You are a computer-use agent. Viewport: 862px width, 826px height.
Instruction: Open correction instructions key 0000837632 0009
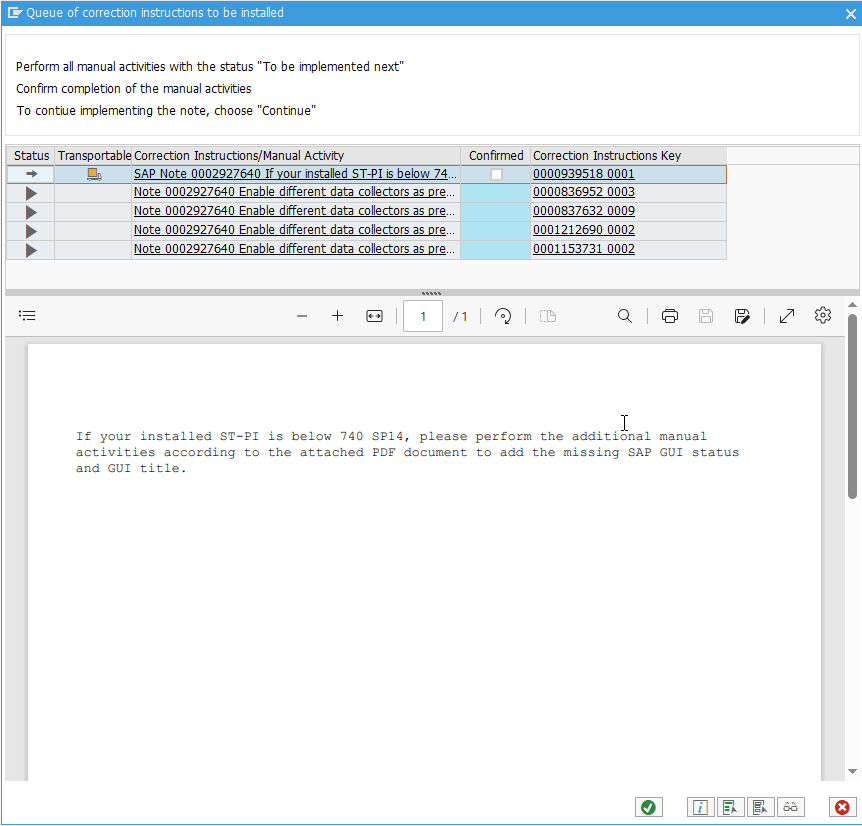583,211
